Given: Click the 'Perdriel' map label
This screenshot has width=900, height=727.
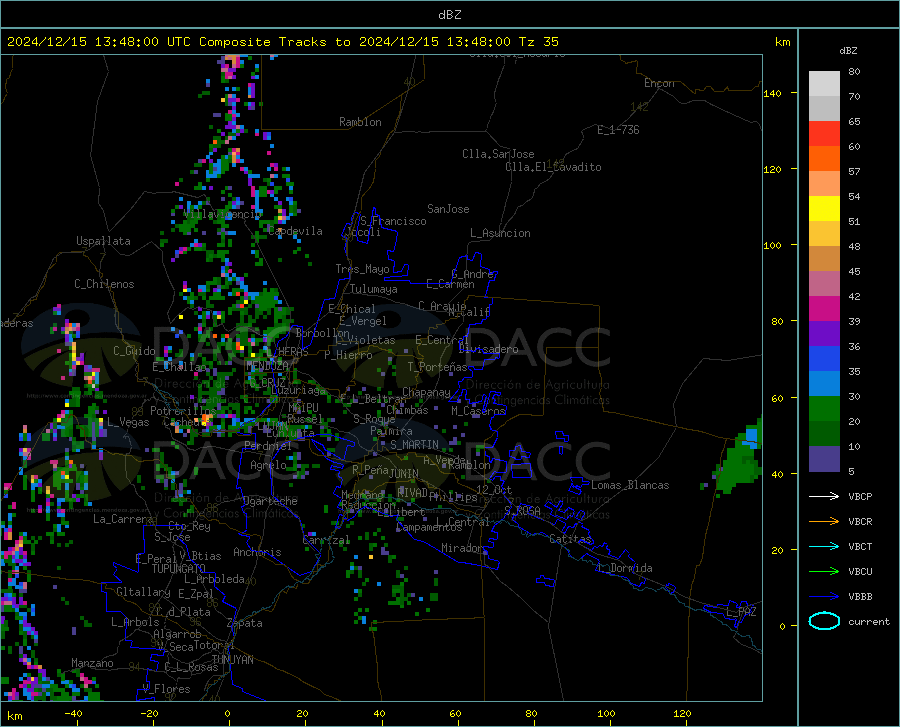Looking at the screenshot, I should coord(268,445).
